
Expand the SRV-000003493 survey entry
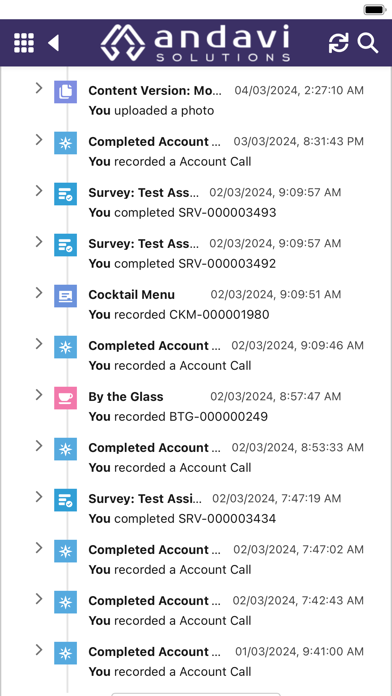coord(39,190)
